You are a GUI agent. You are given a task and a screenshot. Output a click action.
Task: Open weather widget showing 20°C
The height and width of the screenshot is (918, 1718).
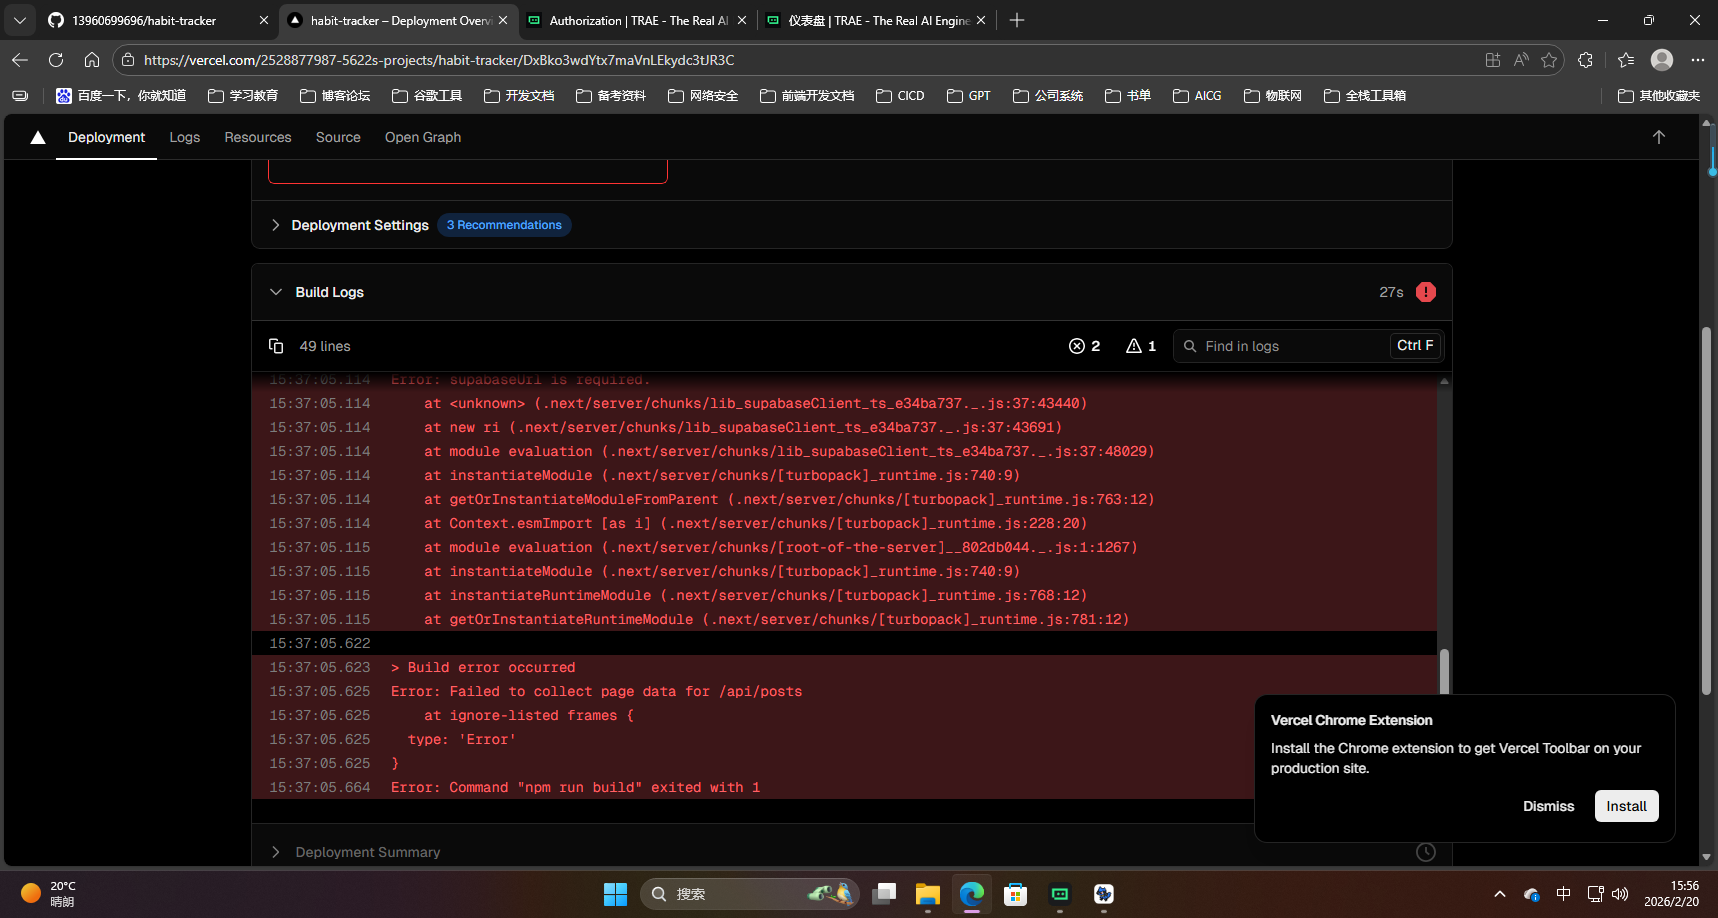(x=49, y=894)
